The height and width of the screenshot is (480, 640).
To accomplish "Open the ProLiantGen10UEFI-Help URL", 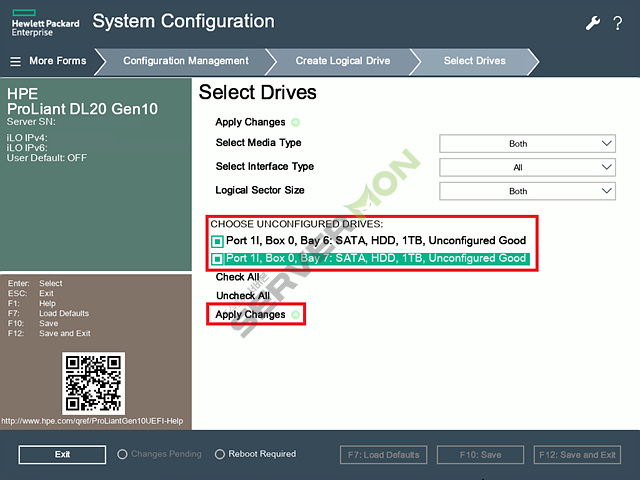I will [x=92, y=421].
